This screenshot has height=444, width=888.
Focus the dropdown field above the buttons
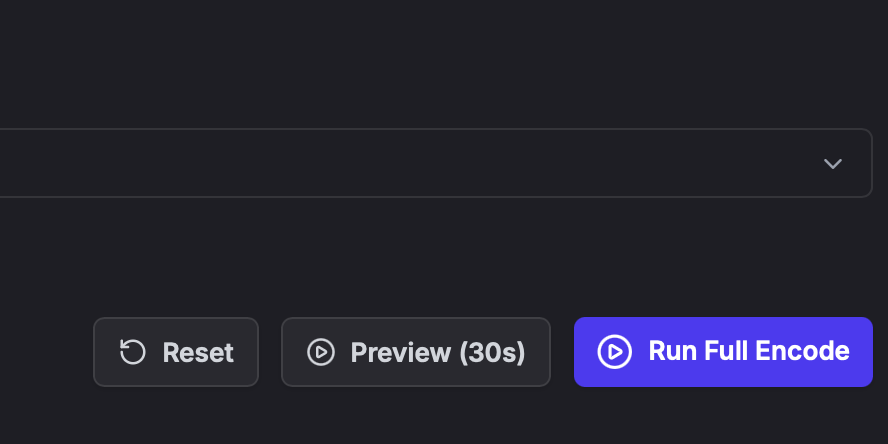click(x=430, y=163)
